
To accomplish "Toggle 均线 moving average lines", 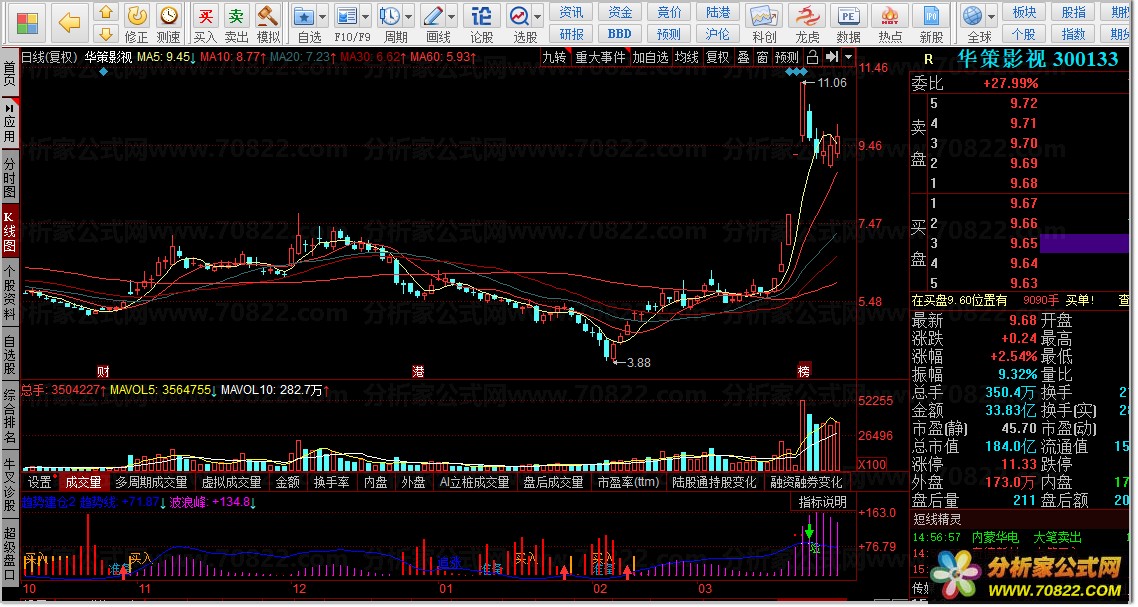I will click(687, 57).
